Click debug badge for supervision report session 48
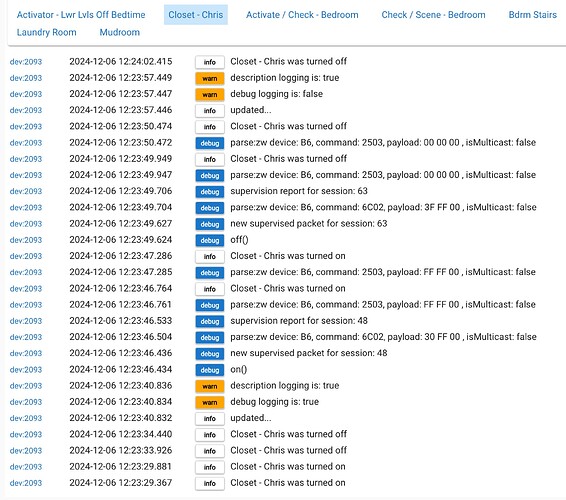Viewport: 566px width, 500px height. pyautogui.click(x=210, y=321)
